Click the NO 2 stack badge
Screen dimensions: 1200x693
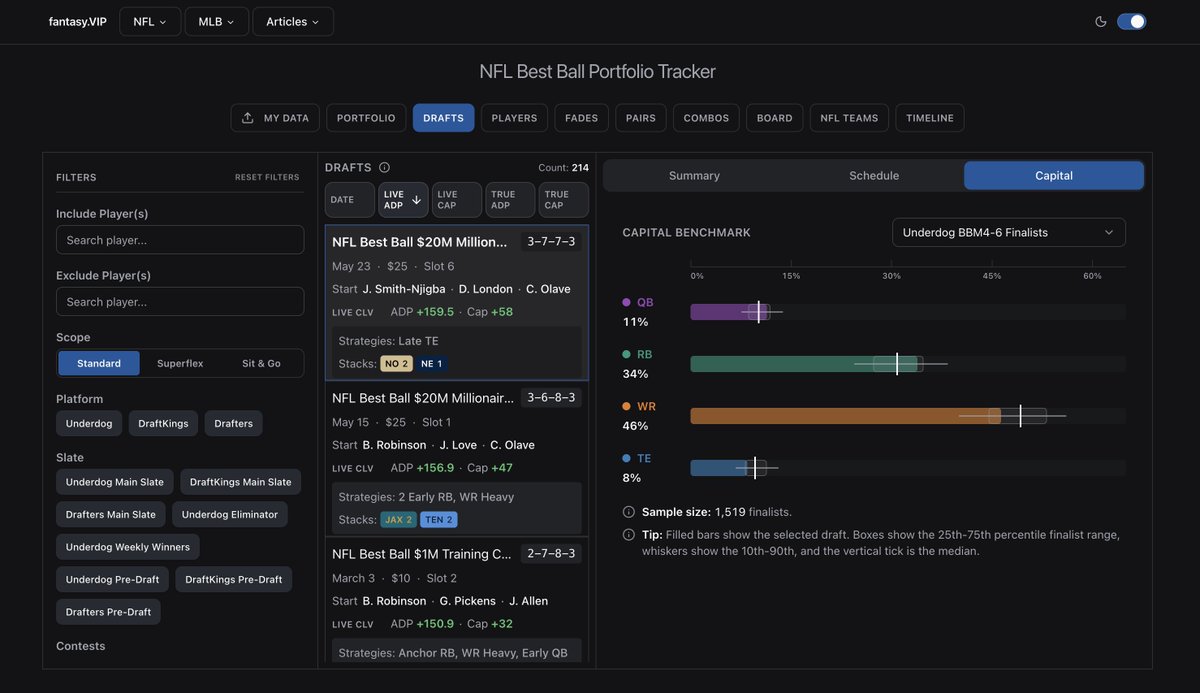[396, 364]
